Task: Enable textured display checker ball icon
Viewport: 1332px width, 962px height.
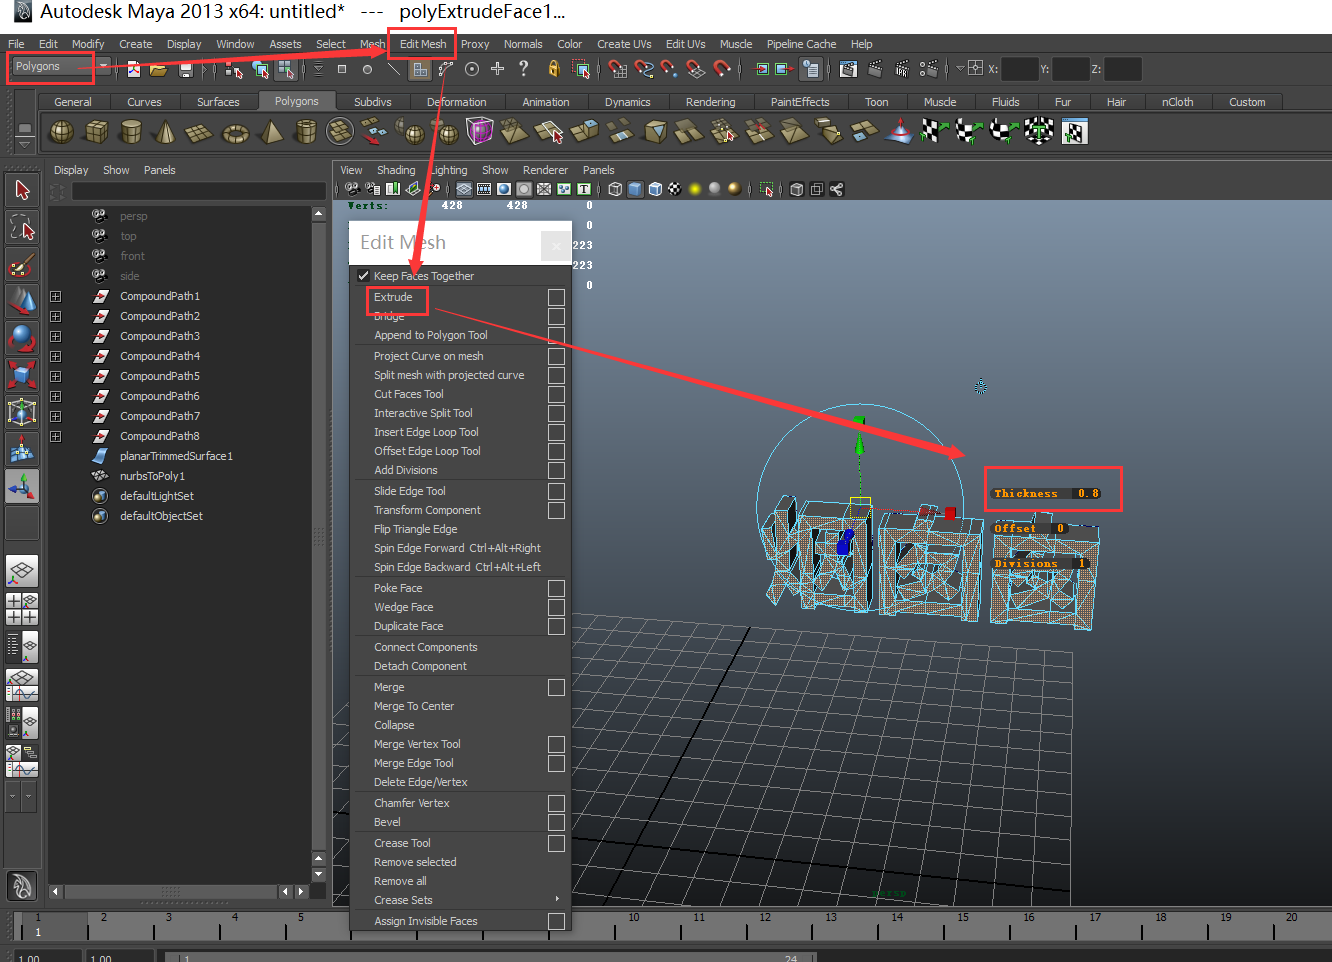Action: (x=675, y=189)
